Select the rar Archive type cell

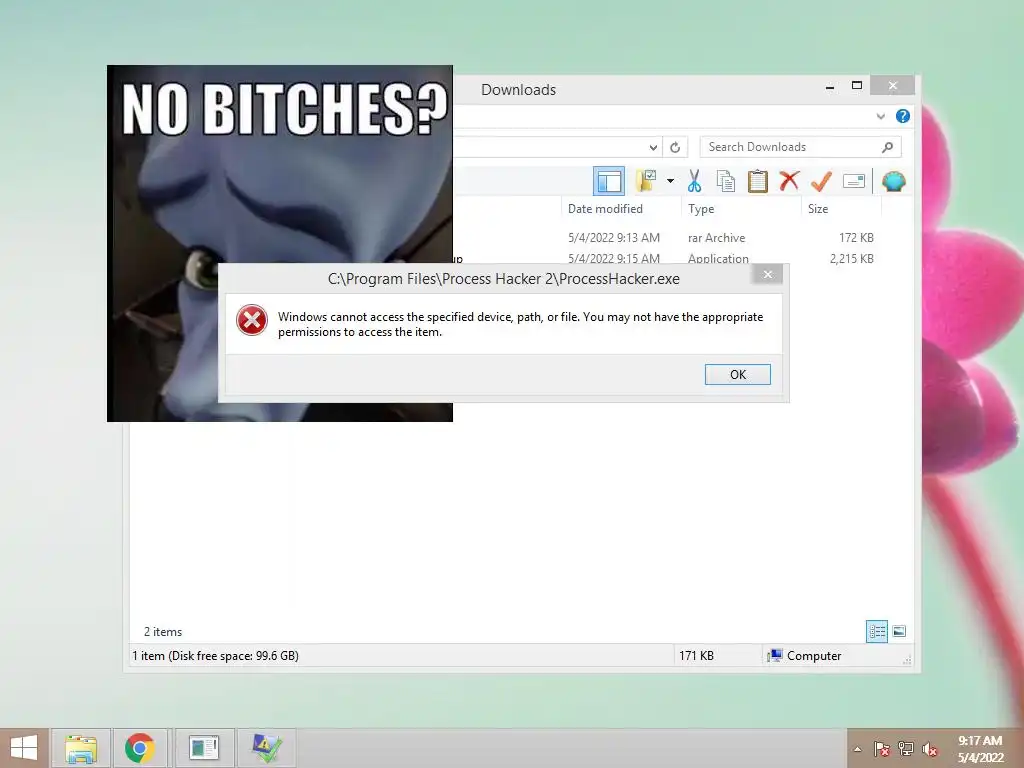716,238
